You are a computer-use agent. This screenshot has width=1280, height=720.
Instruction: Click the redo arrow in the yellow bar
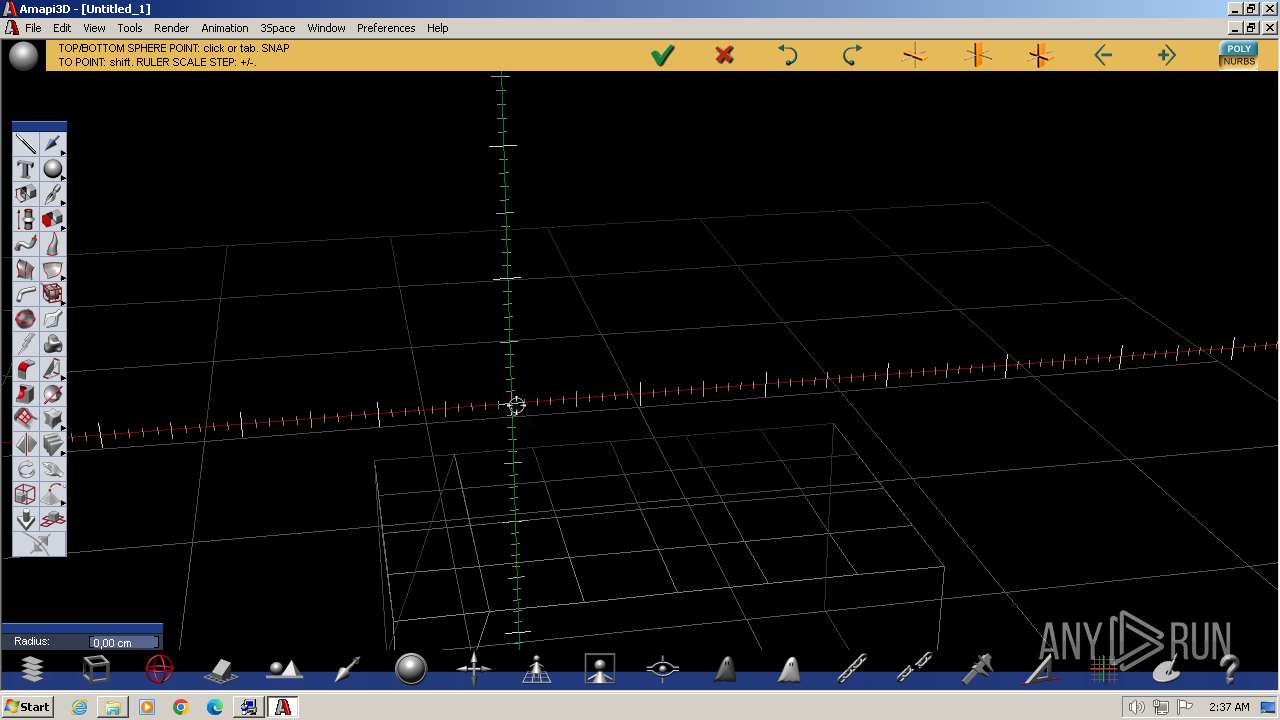[x=852, y=56]
